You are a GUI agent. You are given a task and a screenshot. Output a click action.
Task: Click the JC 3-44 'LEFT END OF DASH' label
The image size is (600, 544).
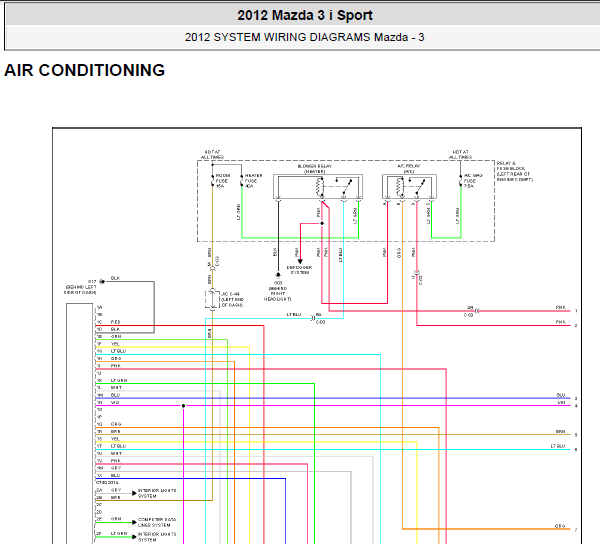coord(232,300)
